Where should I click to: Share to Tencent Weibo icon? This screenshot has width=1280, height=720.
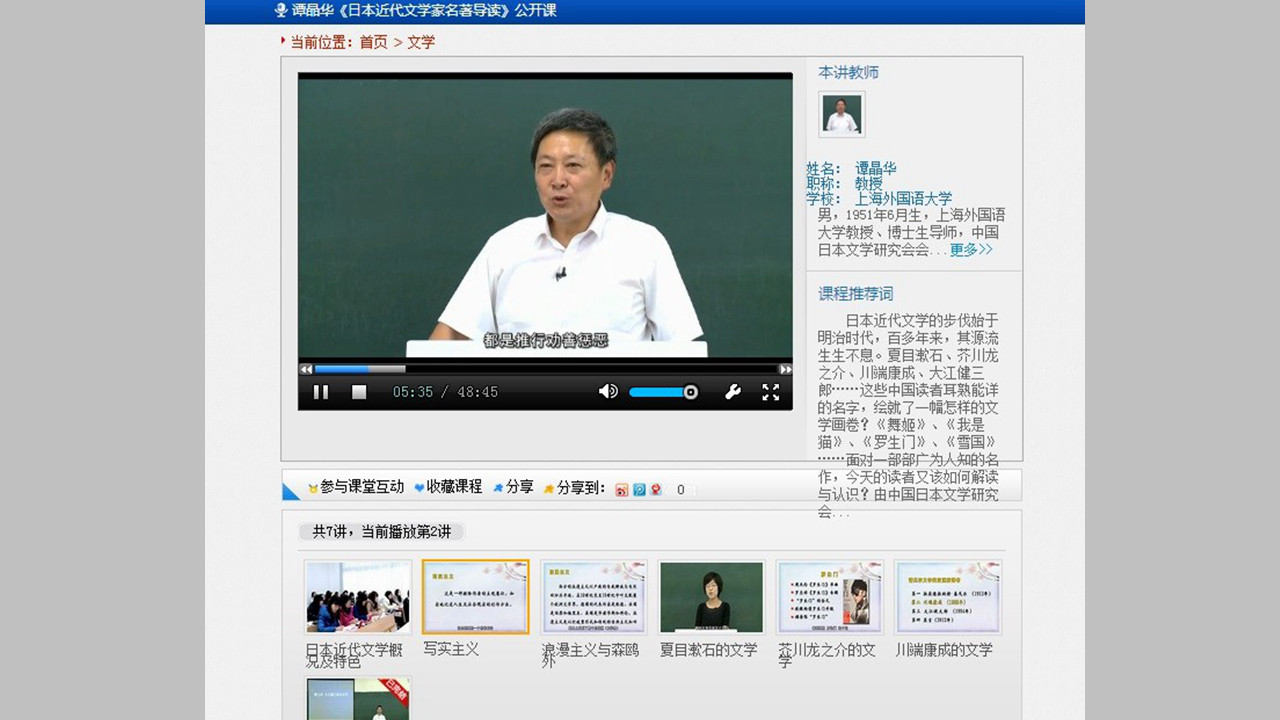coord(639,489)
